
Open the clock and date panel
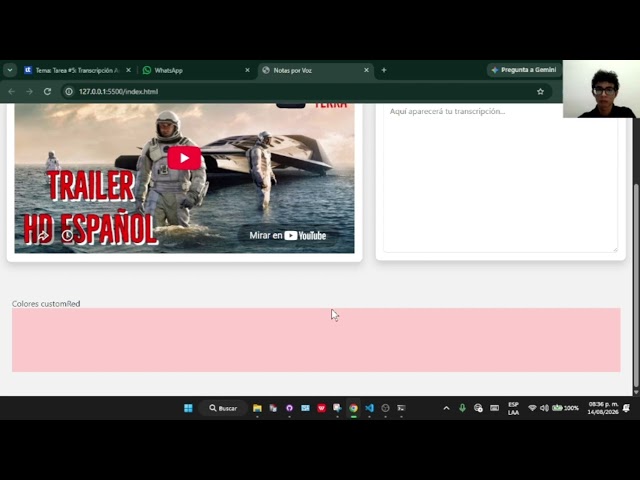pos(603,408)
